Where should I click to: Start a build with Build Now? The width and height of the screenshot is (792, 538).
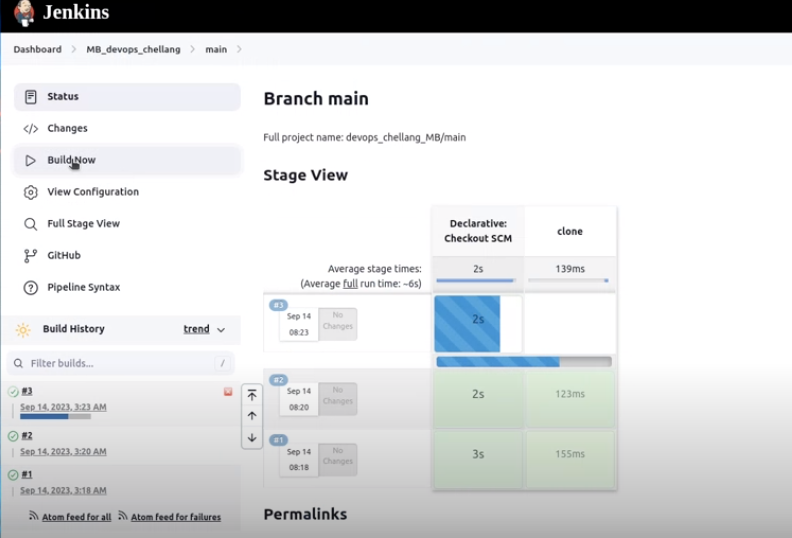tap(127, 160)
